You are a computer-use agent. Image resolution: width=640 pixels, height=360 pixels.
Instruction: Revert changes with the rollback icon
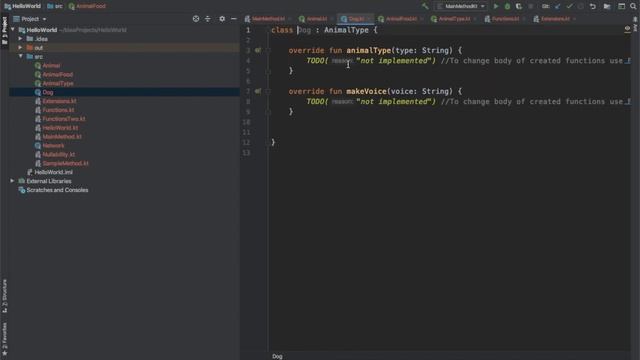[x=593, y=6]
